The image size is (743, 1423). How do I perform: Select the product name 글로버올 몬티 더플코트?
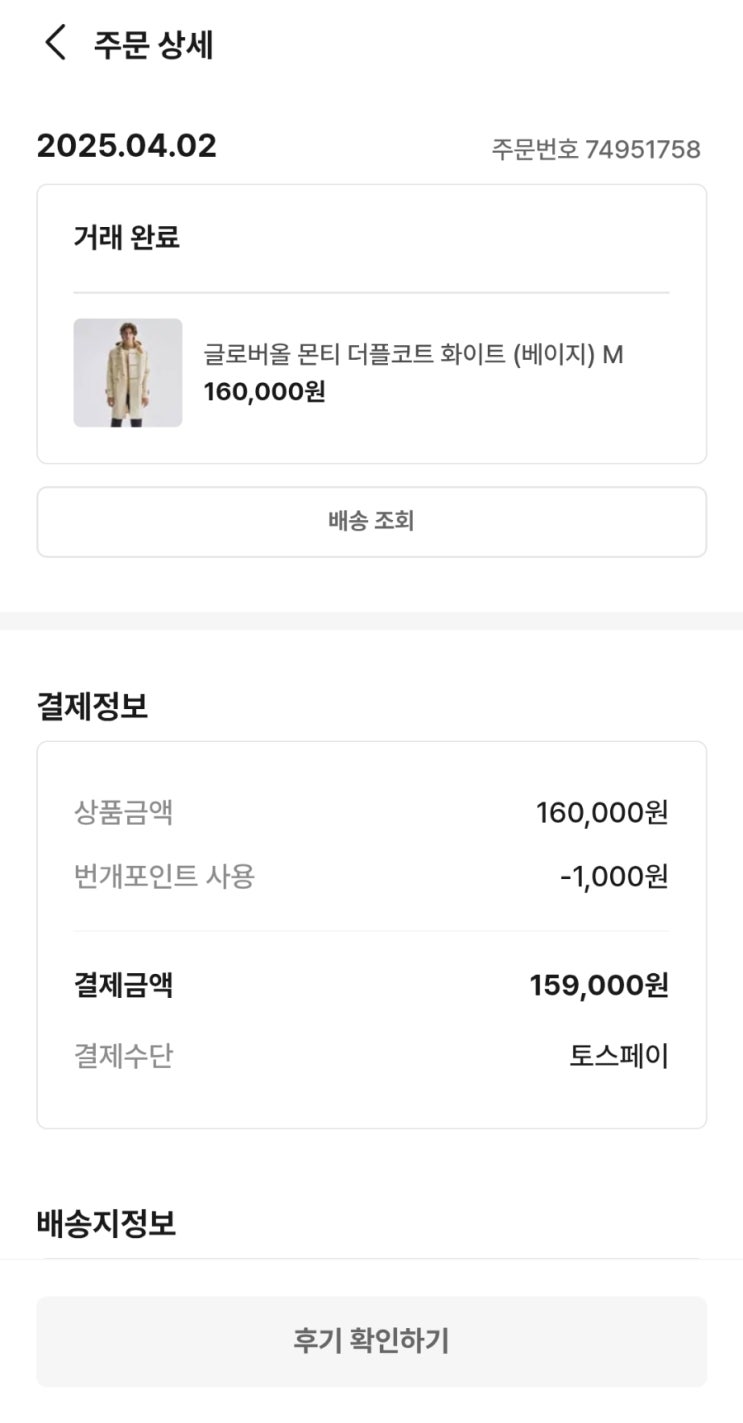pyautogui.click(x=413, y=355)
